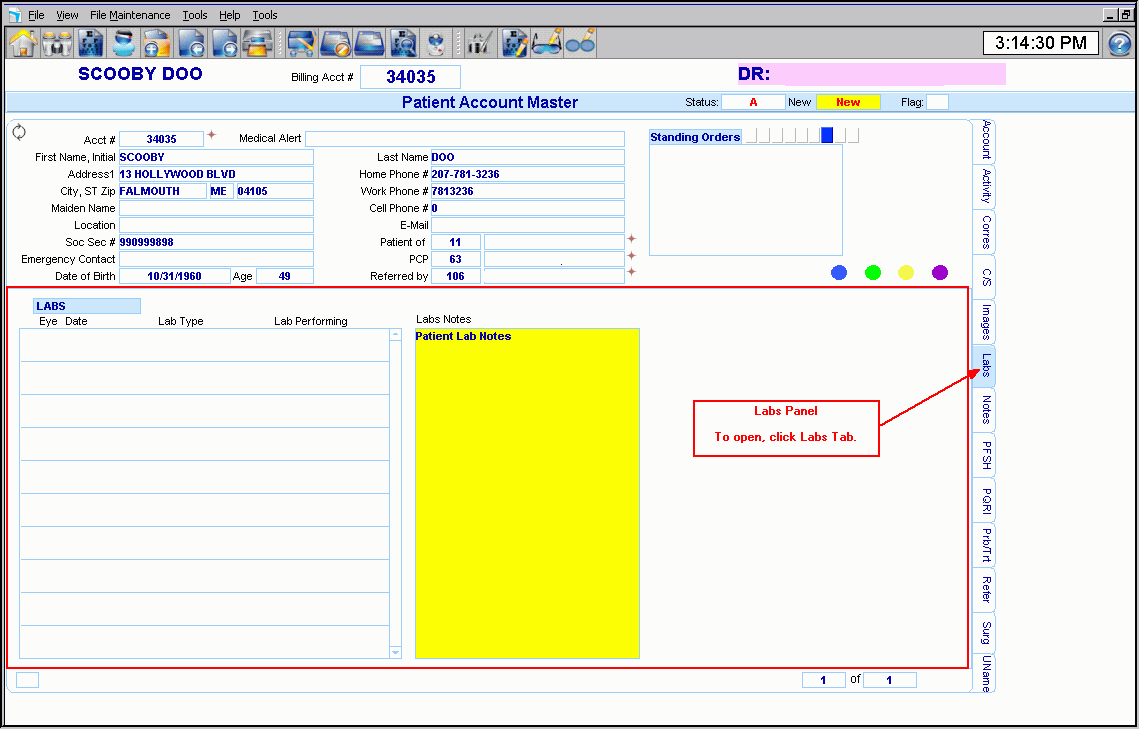This screenshot has height=729, width=1139.
Task: Click the red star next to Acct # field
Action: 211,136
